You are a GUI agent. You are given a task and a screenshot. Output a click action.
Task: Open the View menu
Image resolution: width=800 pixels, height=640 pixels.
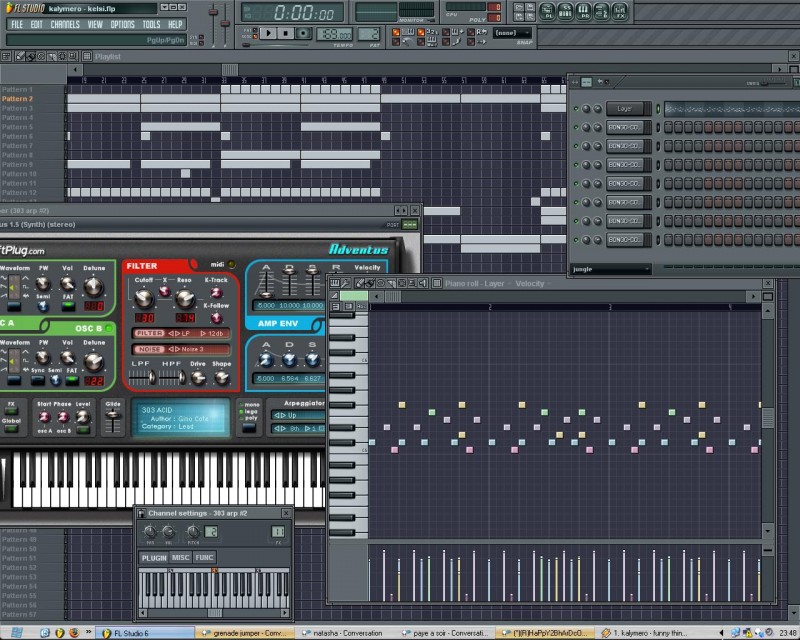tap(95, 24)
